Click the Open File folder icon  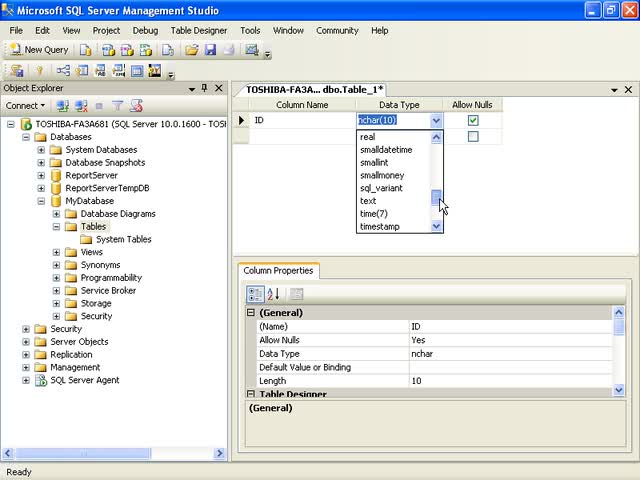coord(191,50)
